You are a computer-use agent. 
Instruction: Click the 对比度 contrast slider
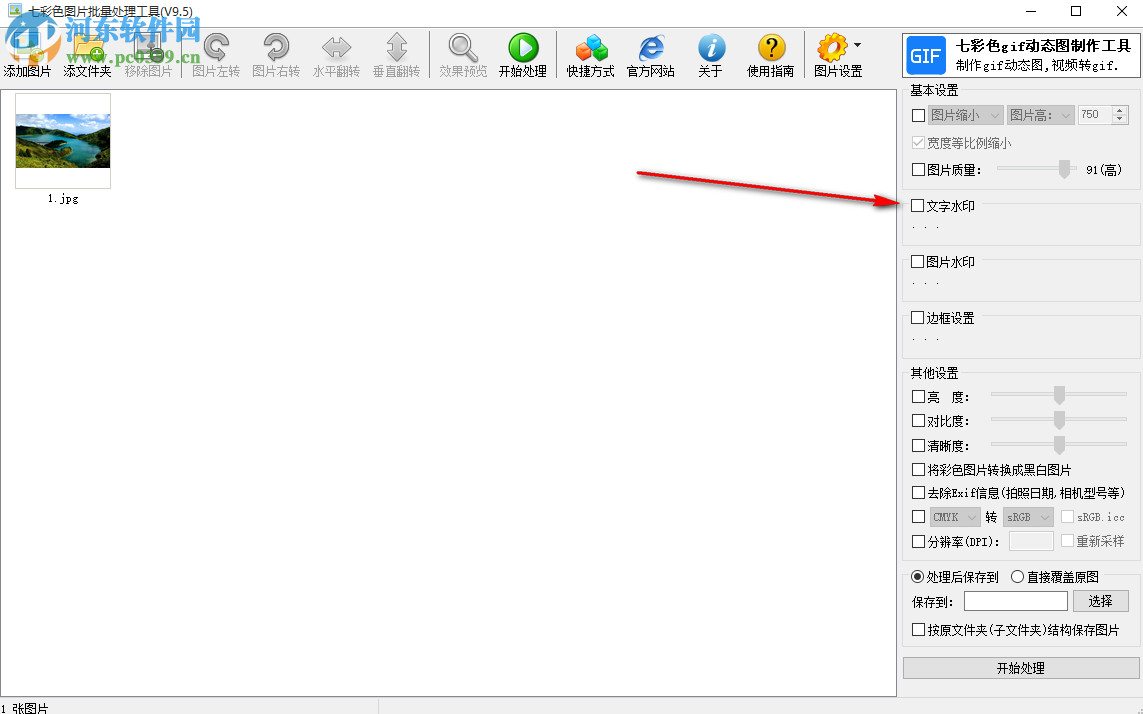1058,420
